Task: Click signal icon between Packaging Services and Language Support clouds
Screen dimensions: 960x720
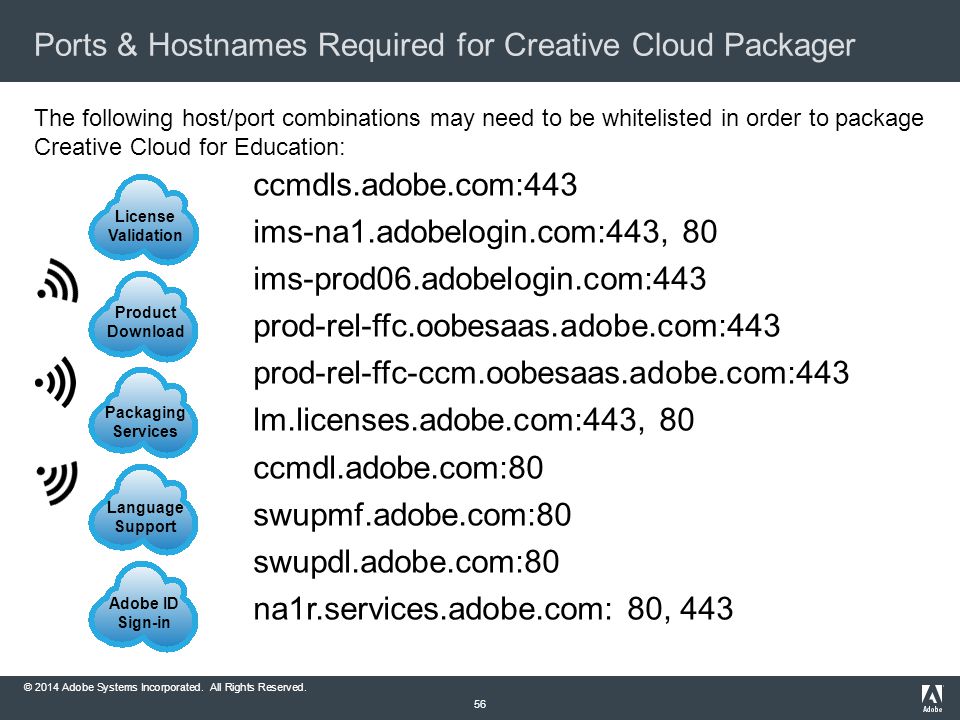Action: (57, 482)
